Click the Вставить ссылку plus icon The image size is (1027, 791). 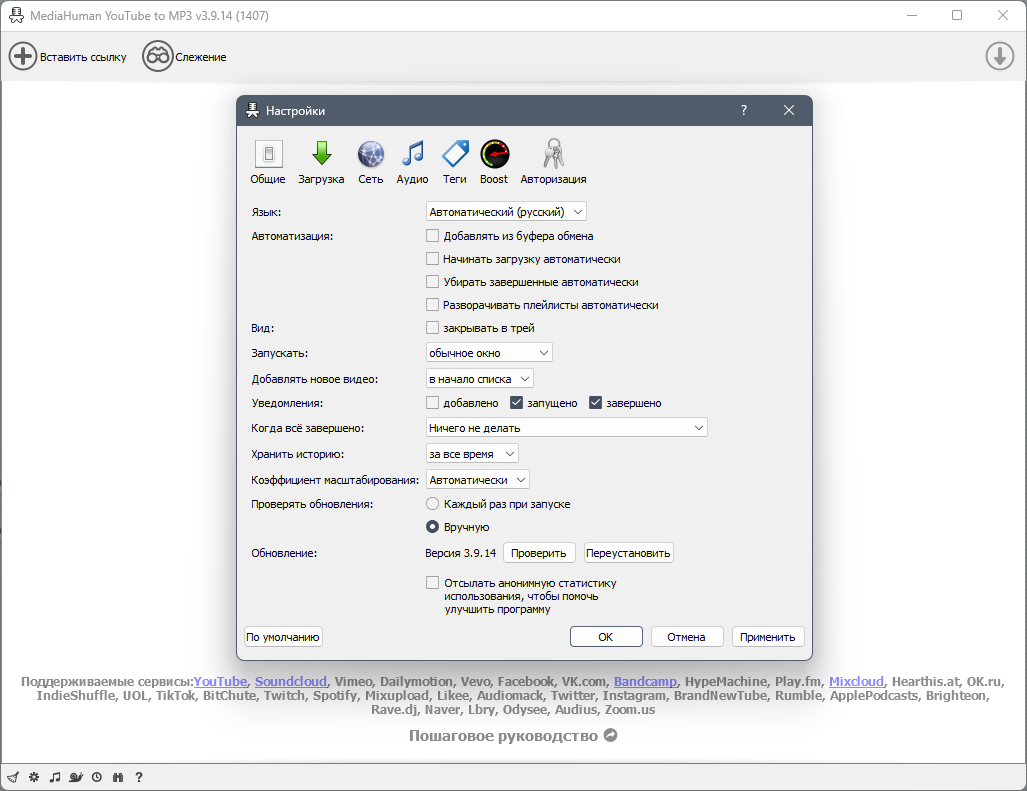(x=23, y=56)
